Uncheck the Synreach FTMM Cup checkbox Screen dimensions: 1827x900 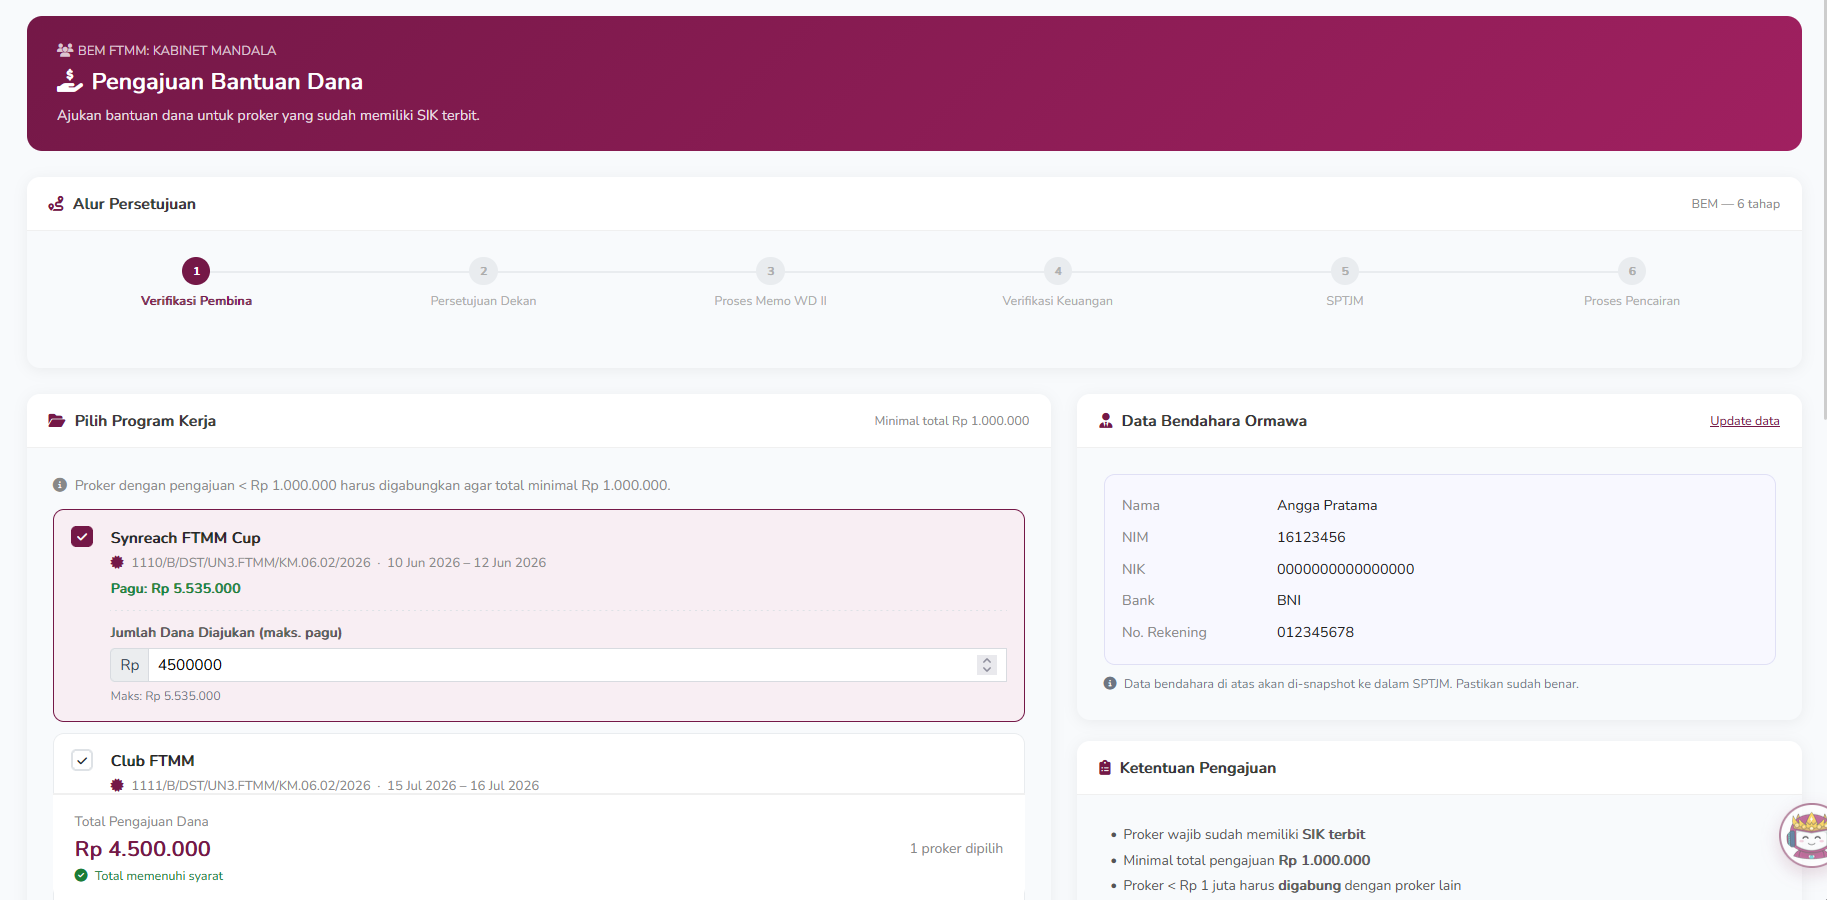coord(82,537)
